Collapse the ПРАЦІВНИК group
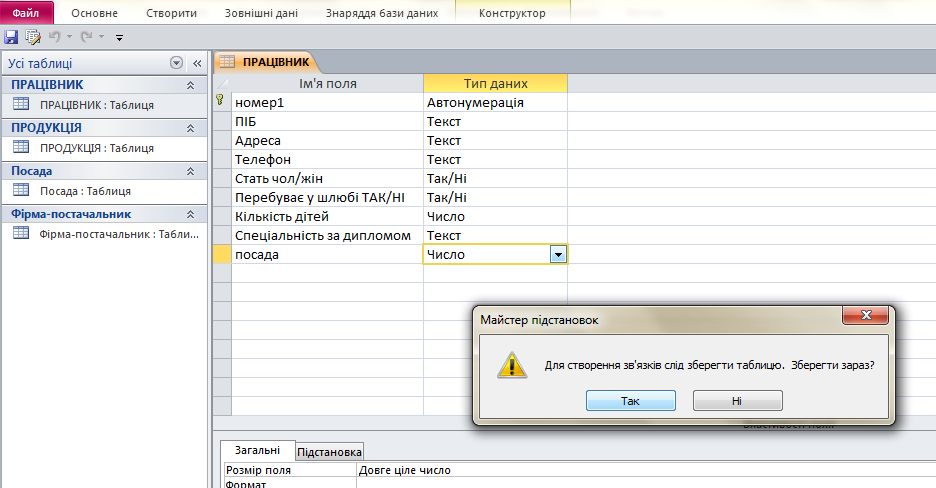936x488 pixels. pyautogui.click(x=190, y=85)
